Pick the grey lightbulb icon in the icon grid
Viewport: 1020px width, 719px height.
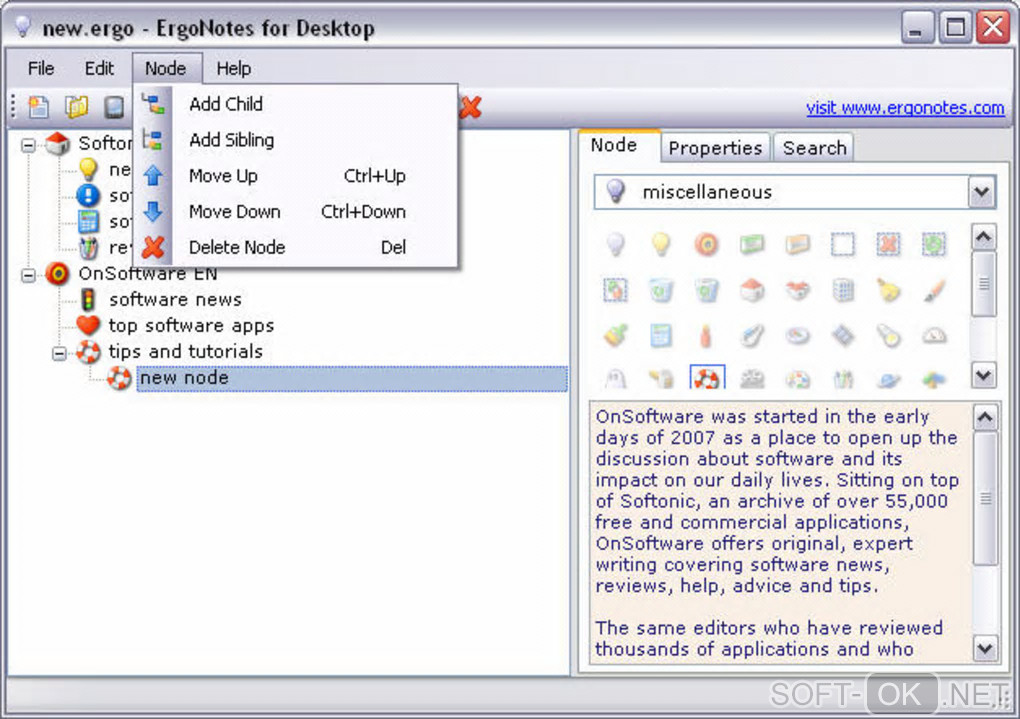point(615,244)
